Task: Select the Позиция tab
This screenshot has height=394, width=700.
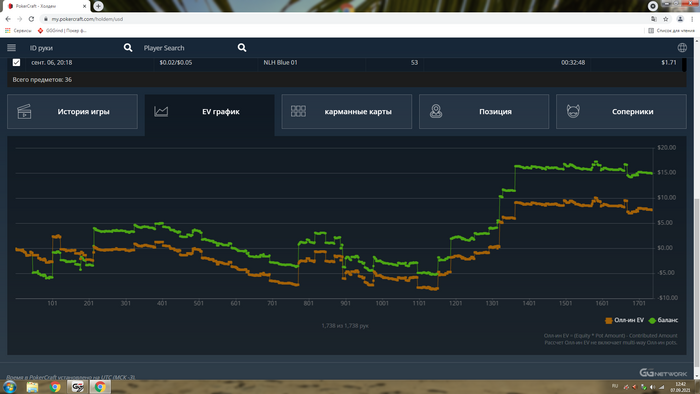Action: pos(484,112)
